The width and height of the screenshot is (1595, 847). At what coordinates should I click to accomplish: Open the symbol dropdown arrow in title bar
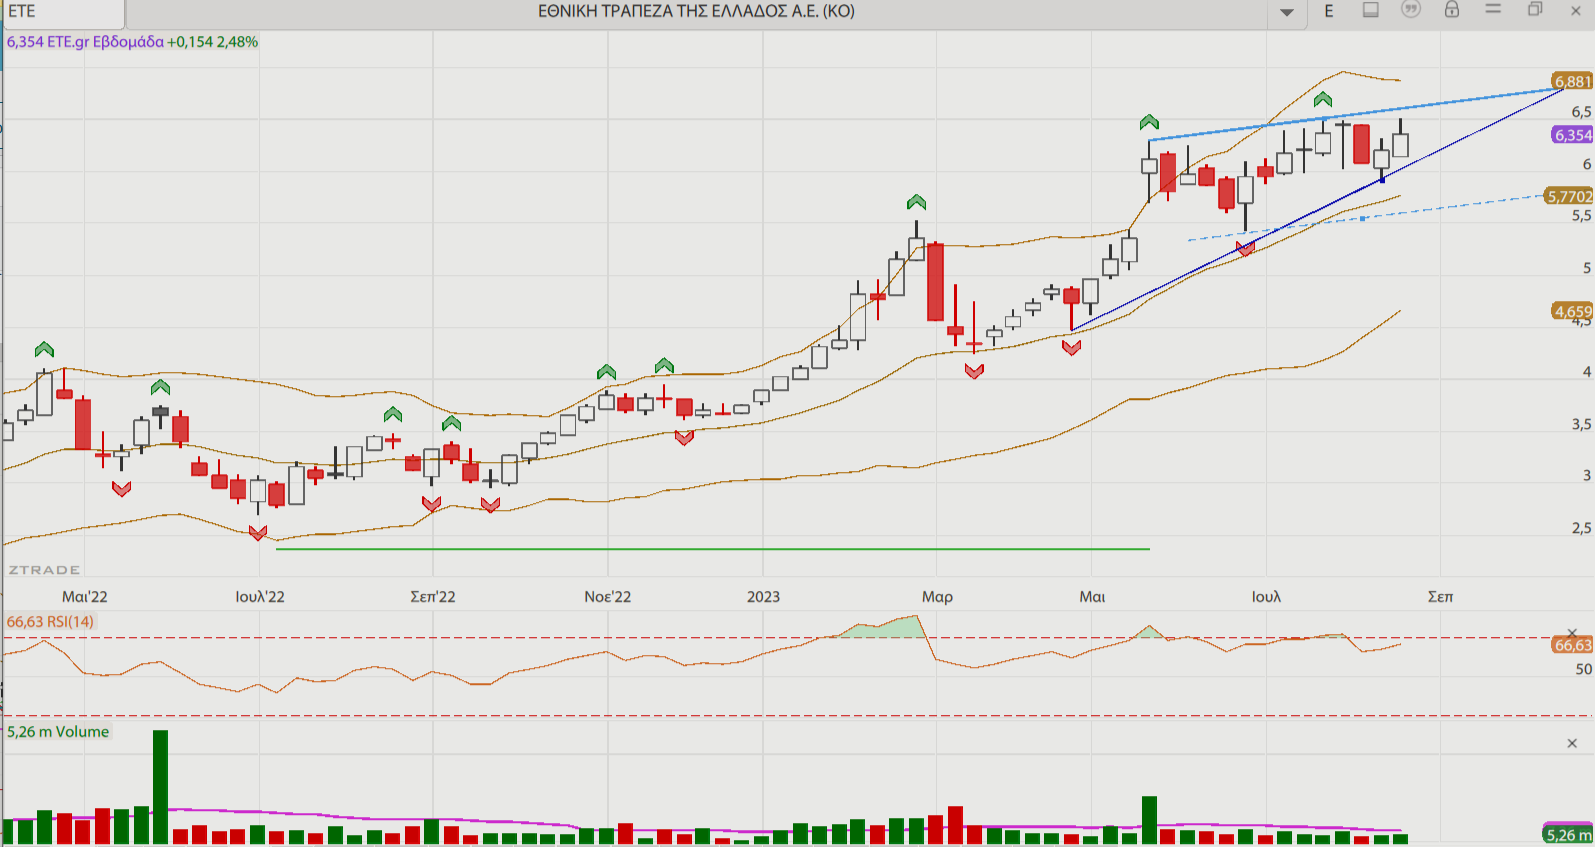pyautogui.click(x=1287, y=12)
